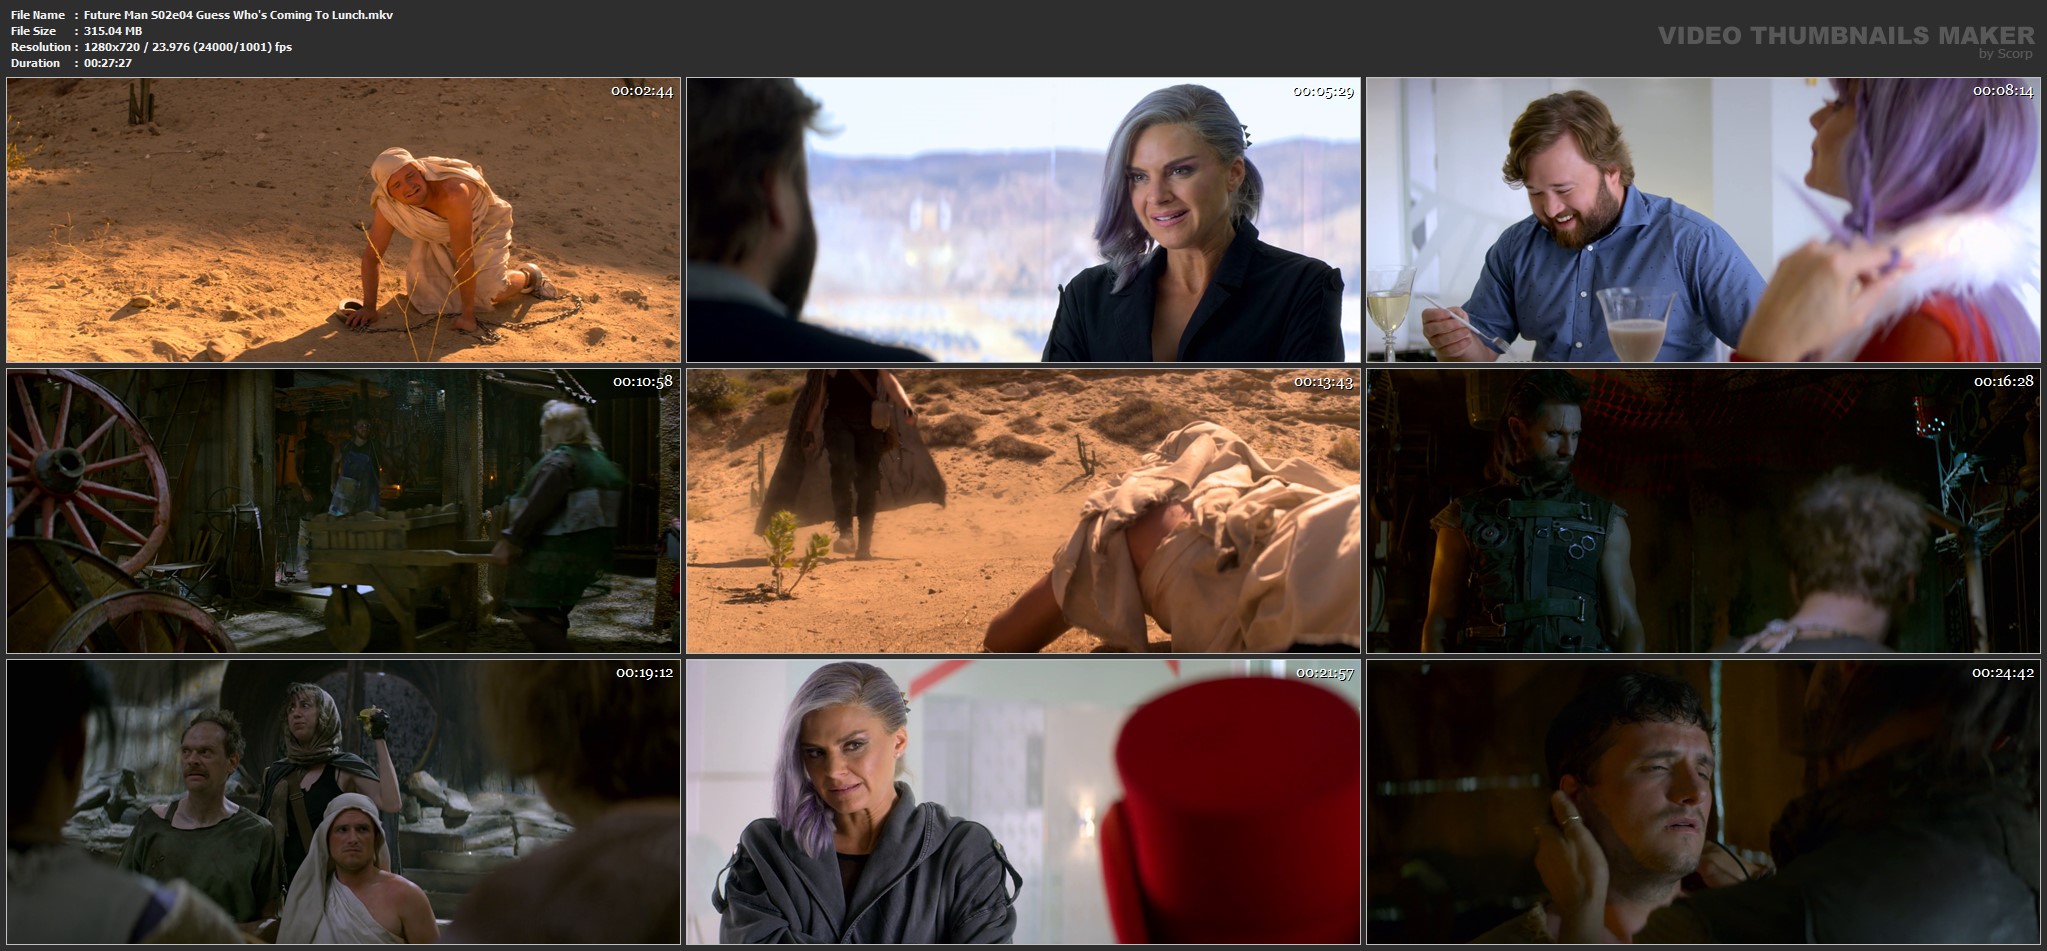The height and width of the screenshot is (951, 2047).
Task: Open the thumbnail at 00:21:57
Action: tap(1023, 802)
